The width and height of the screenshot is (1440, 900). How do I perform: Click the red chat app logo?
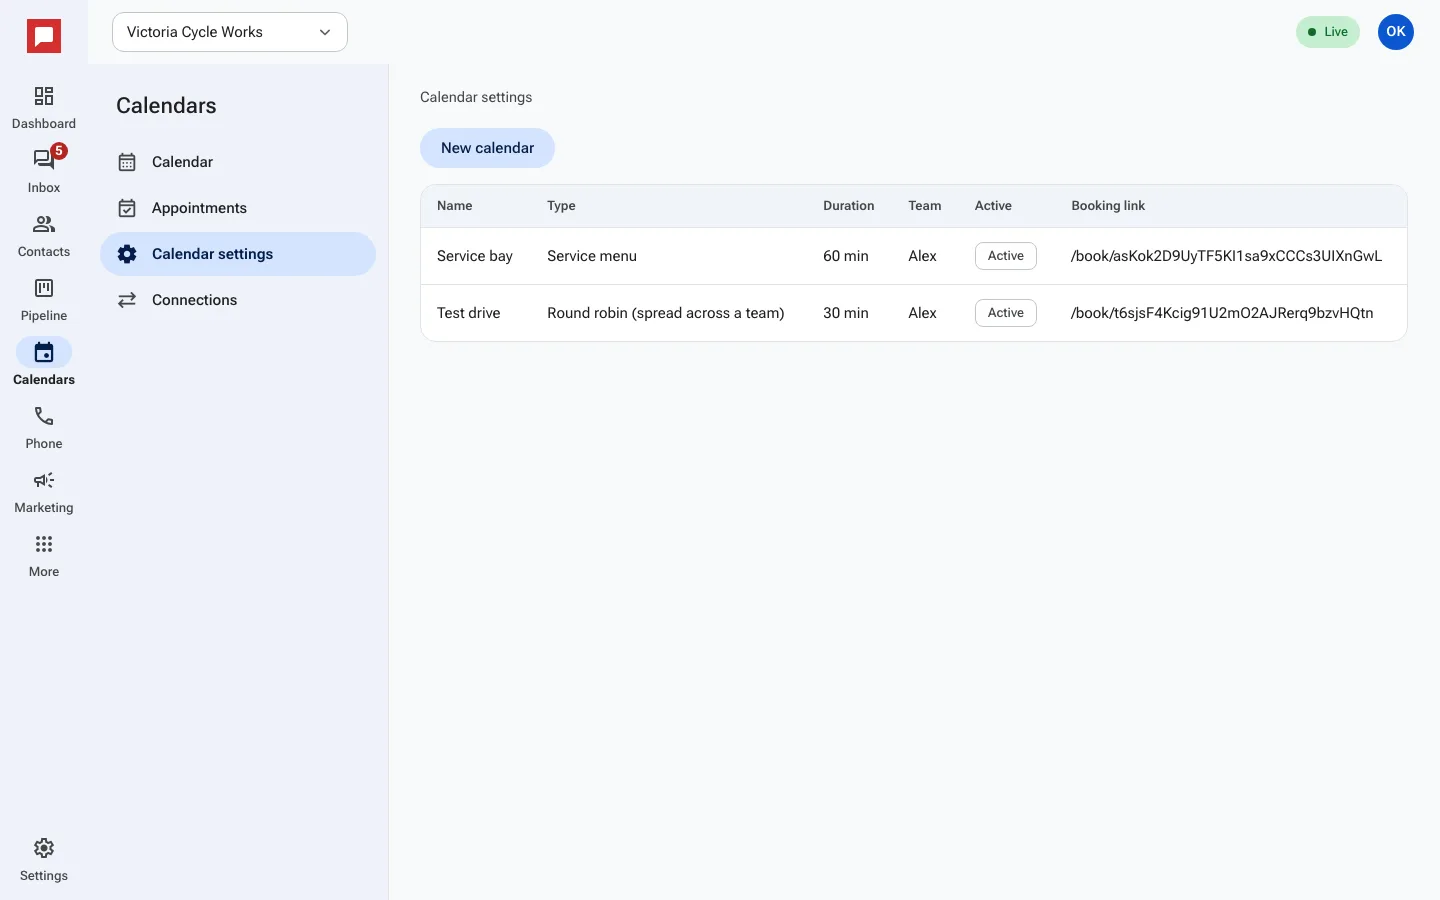44,37
